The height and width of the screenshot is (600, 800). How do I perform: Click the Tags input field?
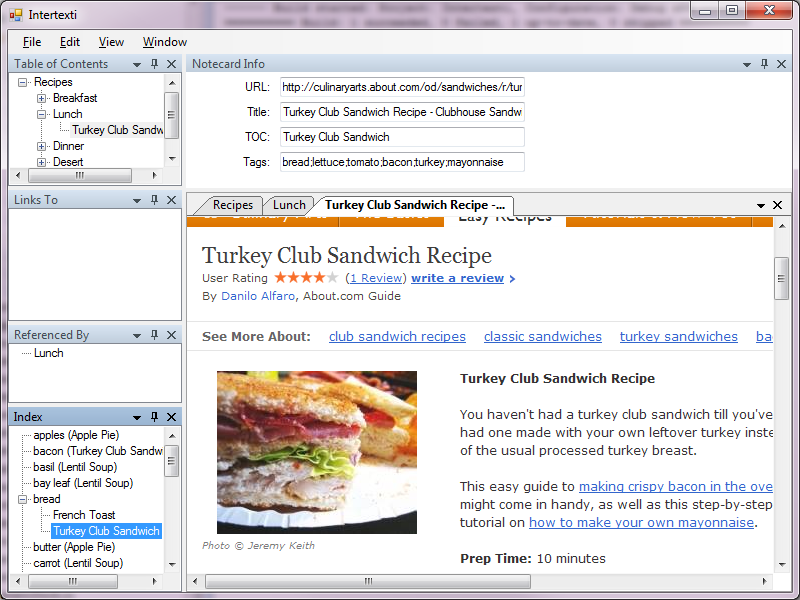(x=402, y=162)
